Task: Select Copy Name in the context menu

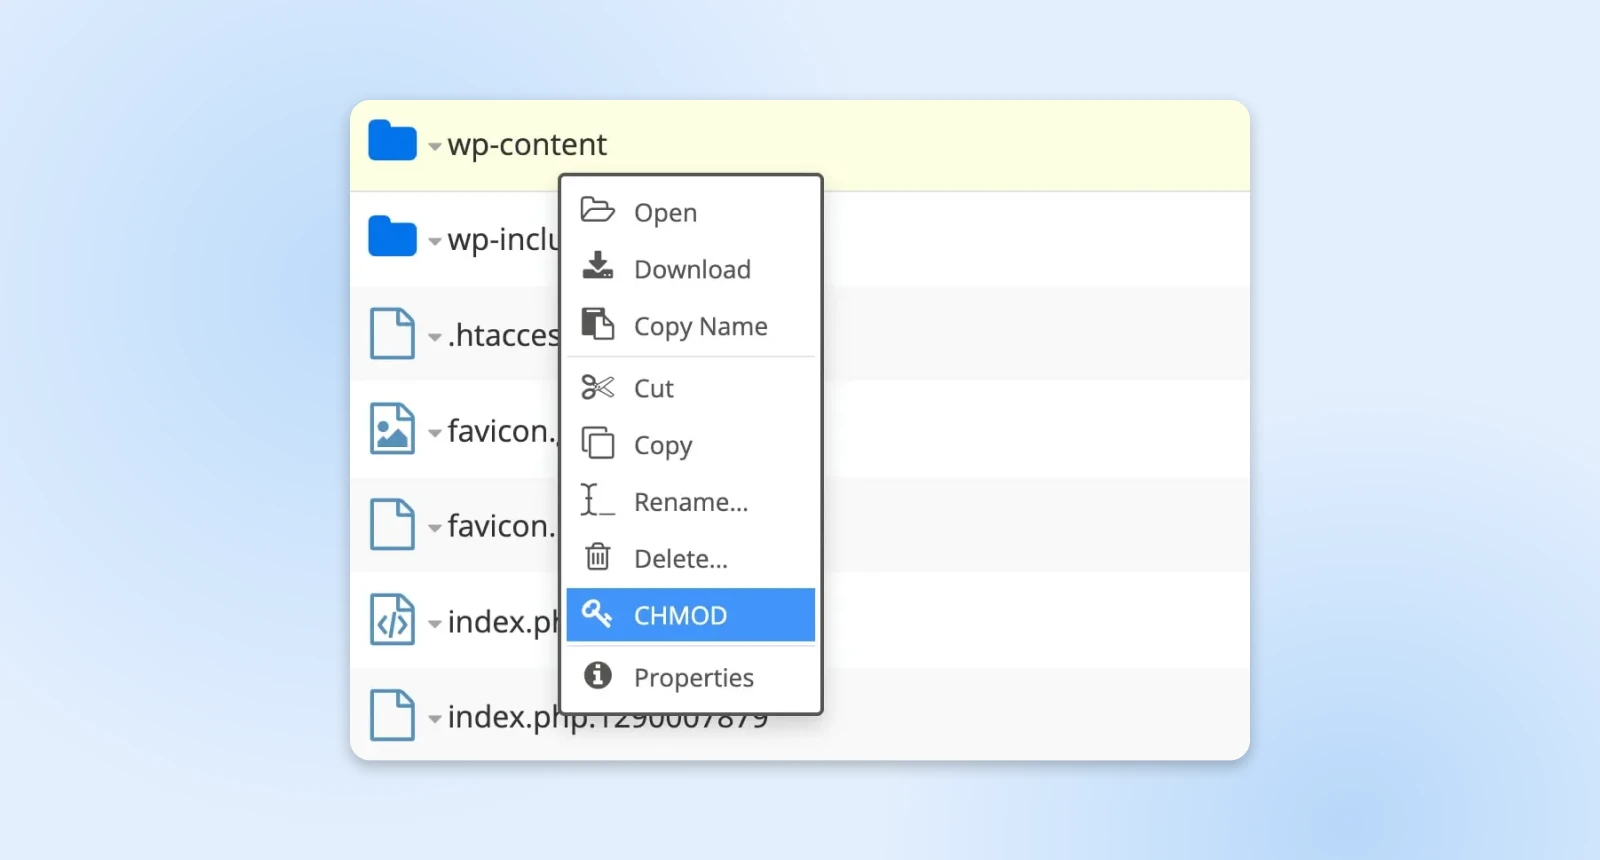Action: (x=691, y=326)
